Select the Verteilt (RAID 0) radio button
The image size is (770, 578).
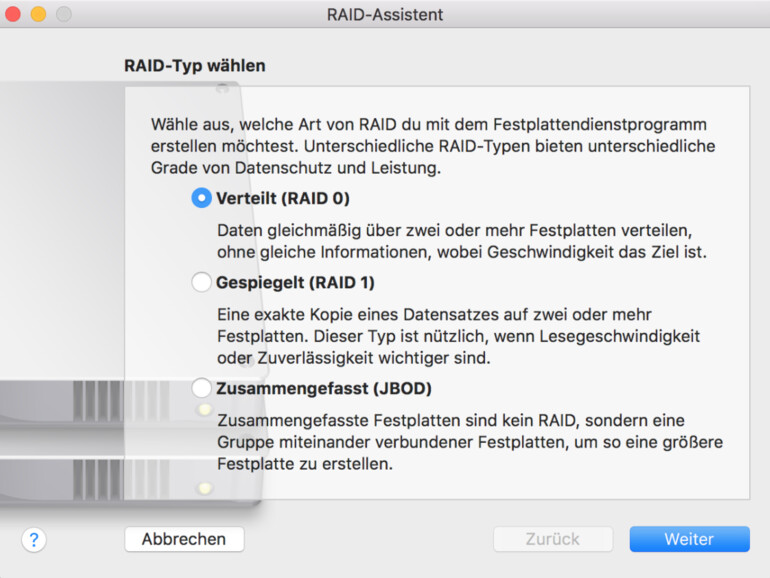201,198
